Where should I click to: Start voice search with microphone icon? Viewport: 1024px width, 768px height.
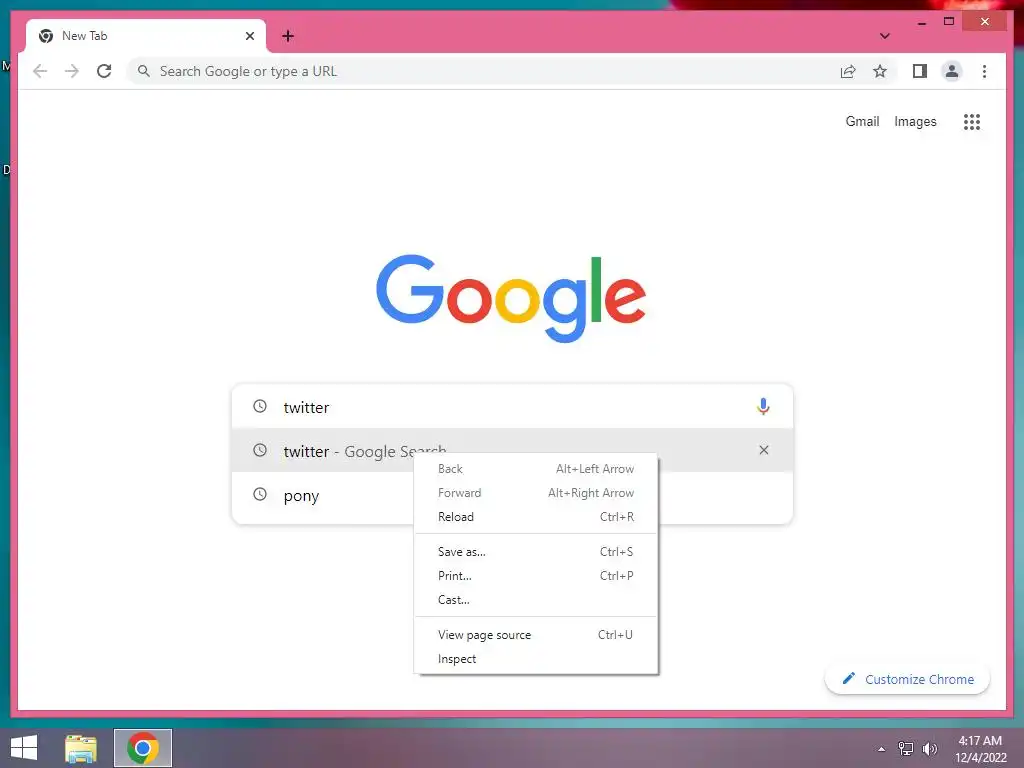(x=763, y=406)
